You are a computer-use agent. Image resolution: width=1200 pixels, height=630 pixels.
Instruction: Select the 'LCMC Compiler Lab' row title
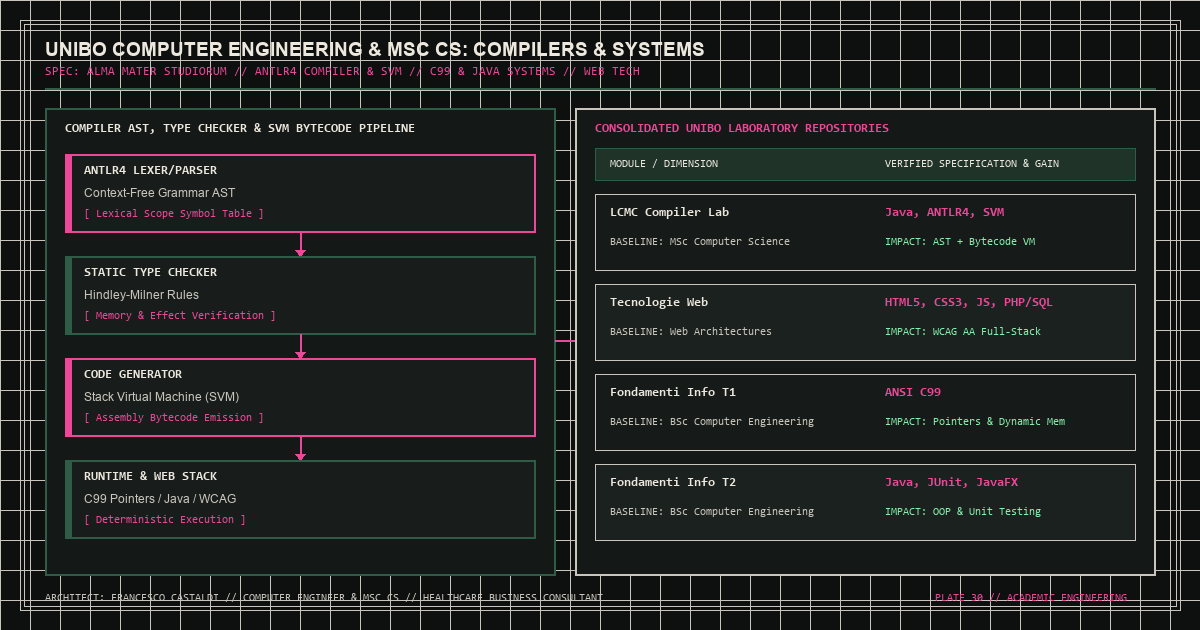click(x=670, y=212)
